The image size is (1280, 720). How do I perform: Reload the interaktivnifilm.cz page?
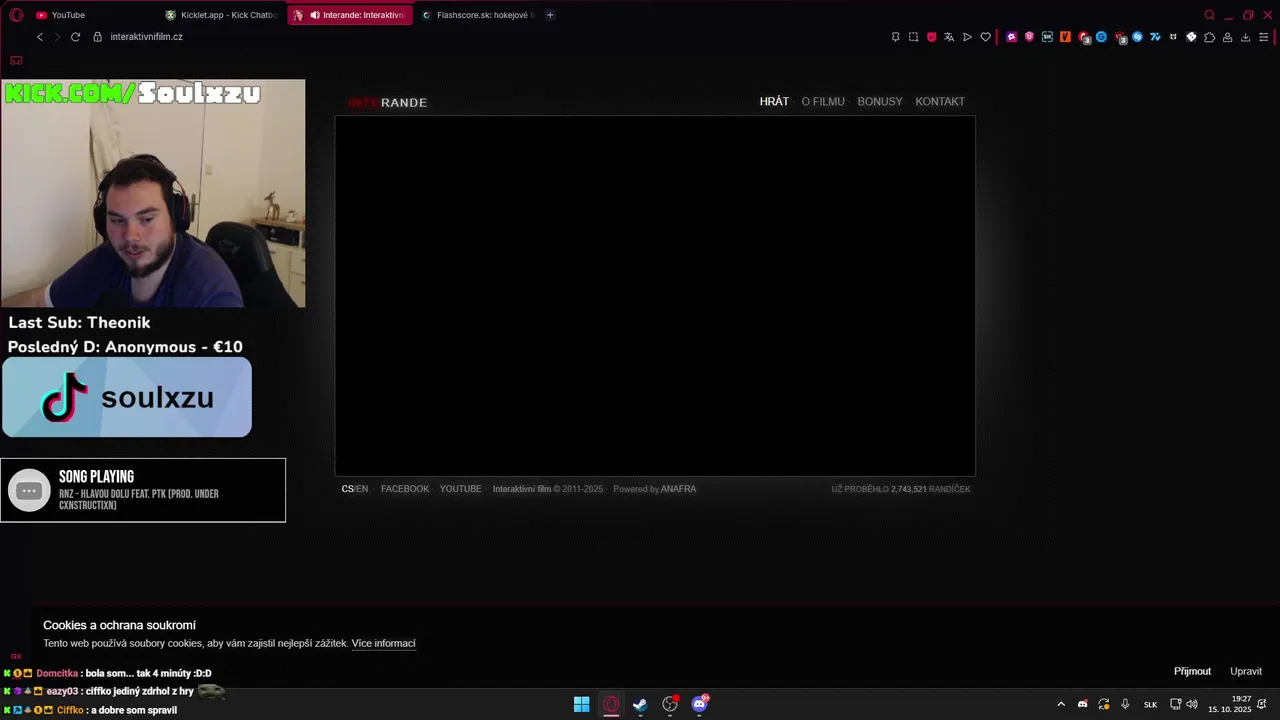click(x=75, y=37)
